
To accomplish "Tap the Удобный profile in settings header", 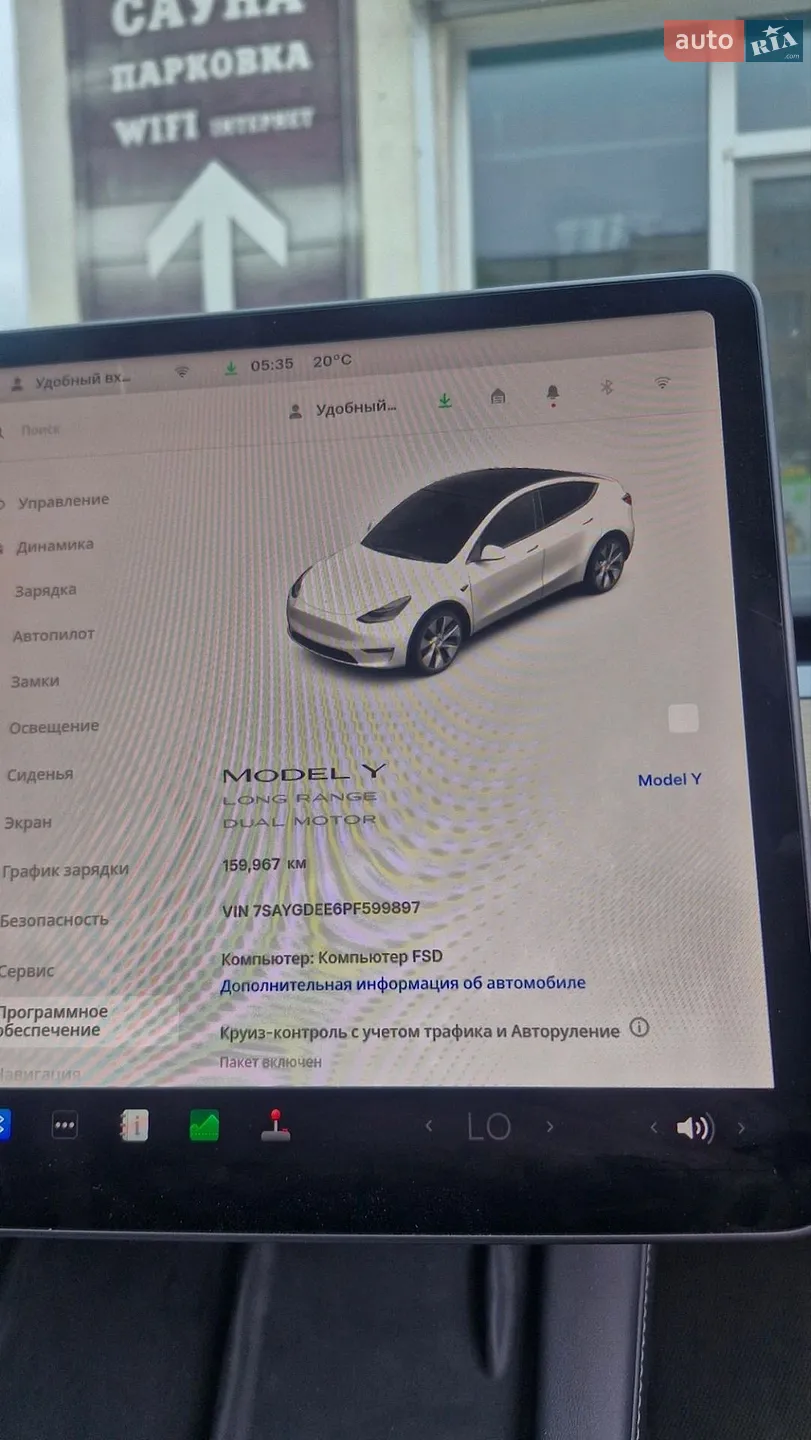I will pos(343,409).
